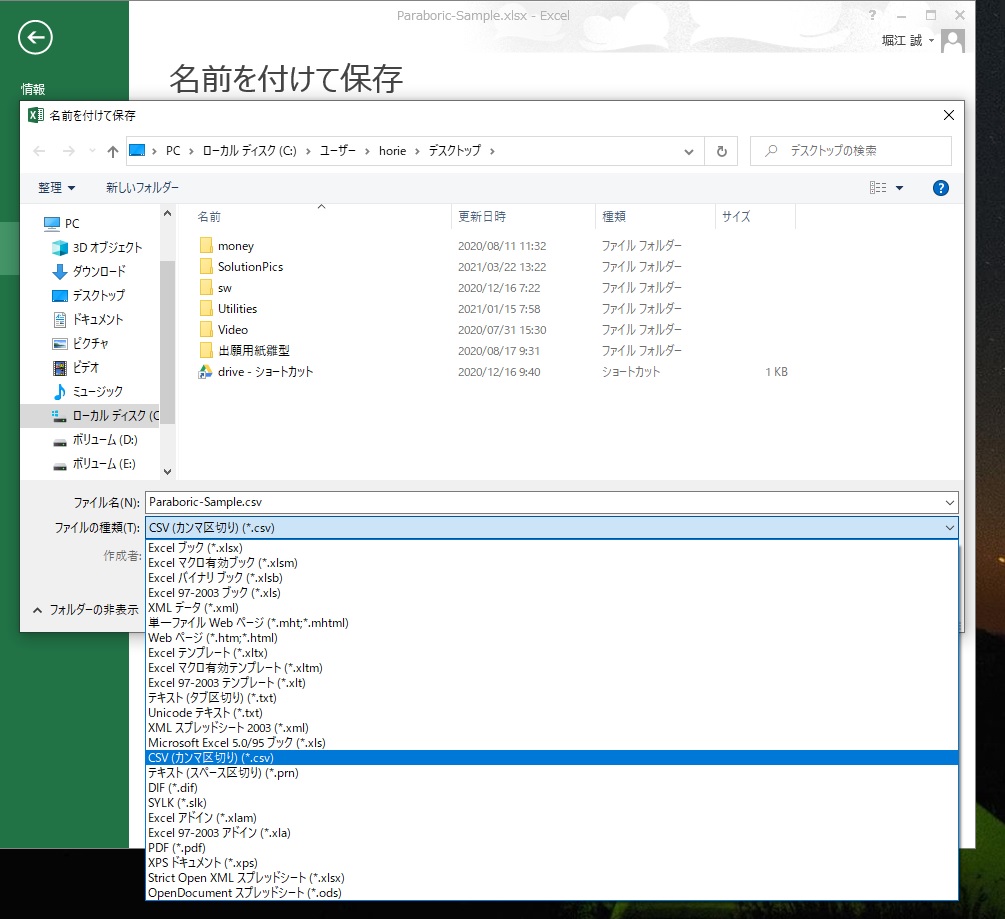1005x919 pixels.
Task: Click 新しいフォルダー button
Action: coord(142,188)
